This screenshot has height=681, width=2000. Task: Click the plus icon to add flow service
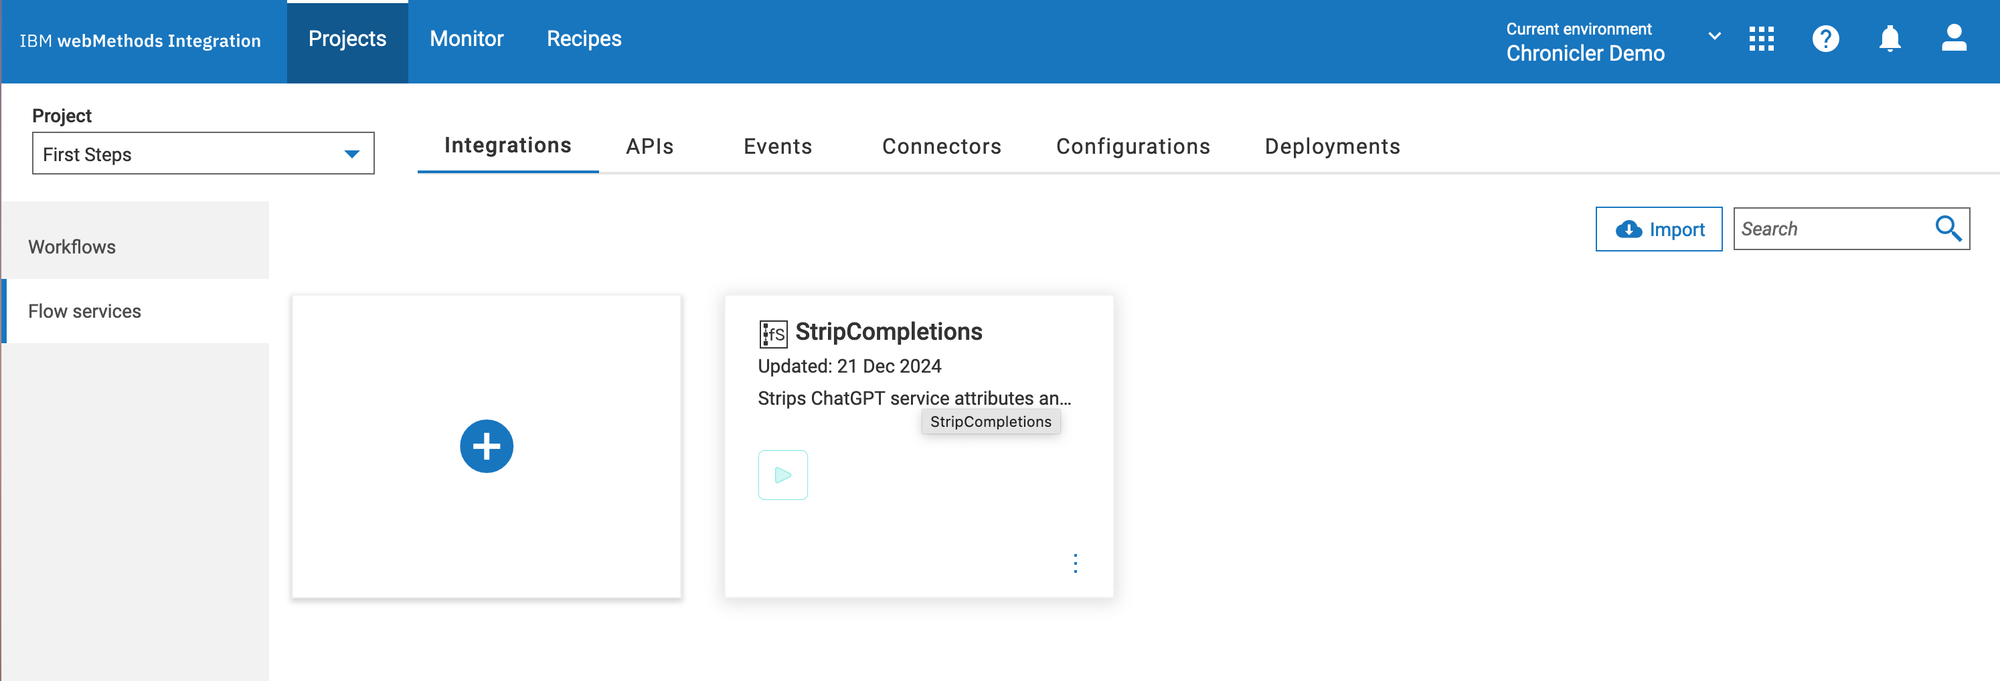[486, 446]
